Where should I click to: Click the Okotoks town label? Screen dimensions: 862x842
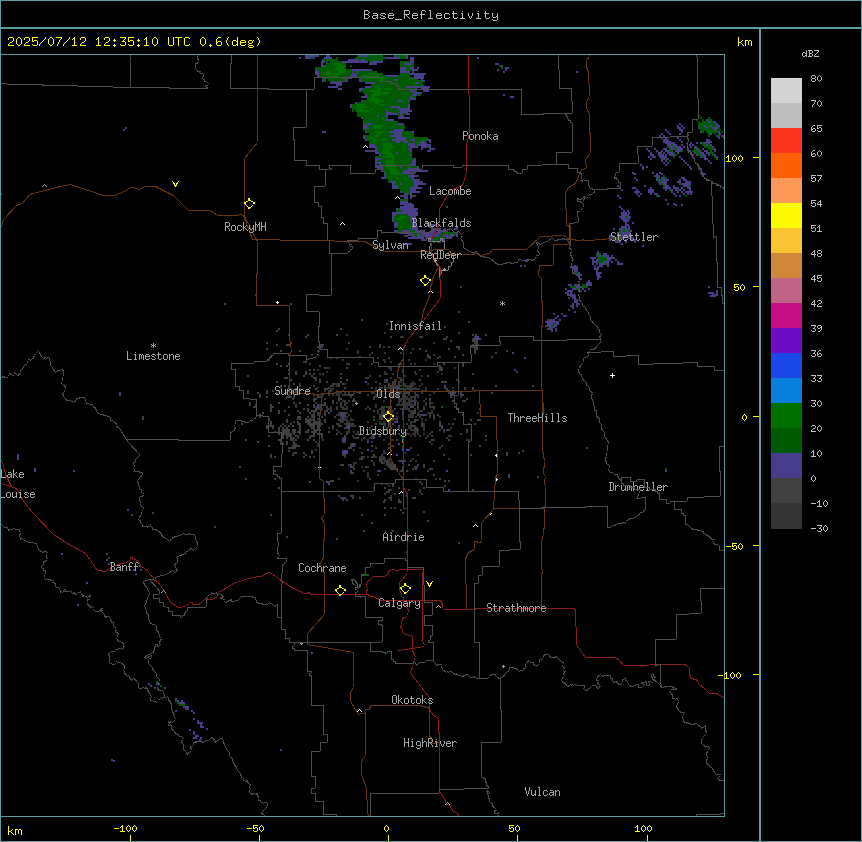click(x=412, y=700)
